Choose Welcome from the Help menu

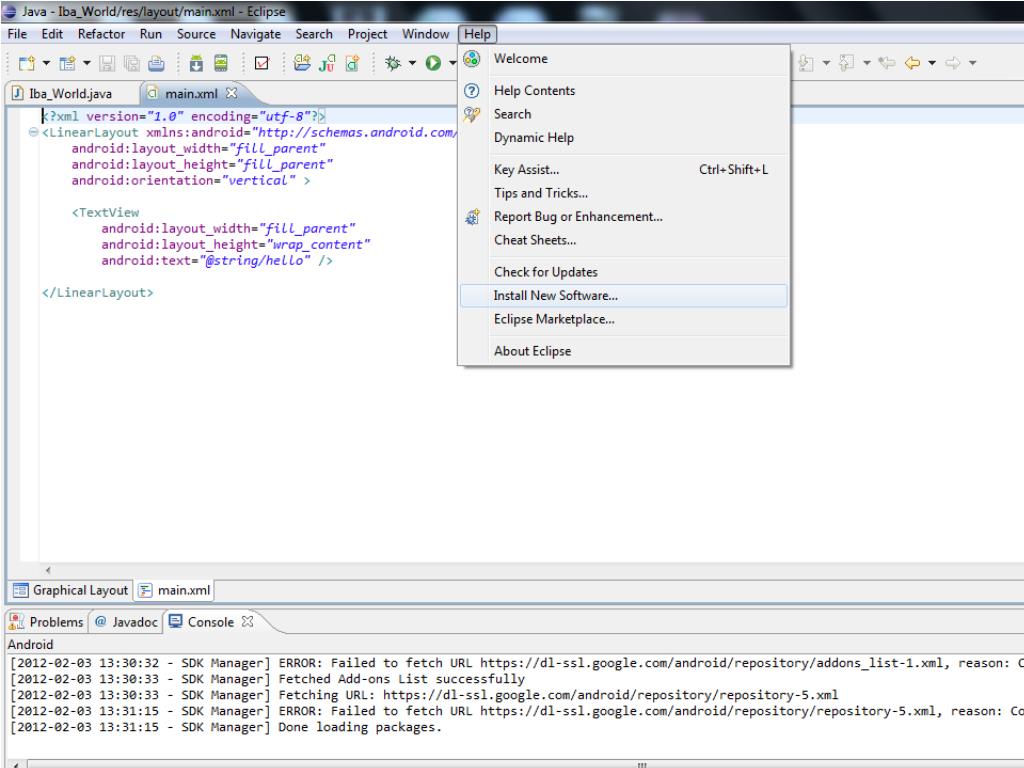point(624,59)
